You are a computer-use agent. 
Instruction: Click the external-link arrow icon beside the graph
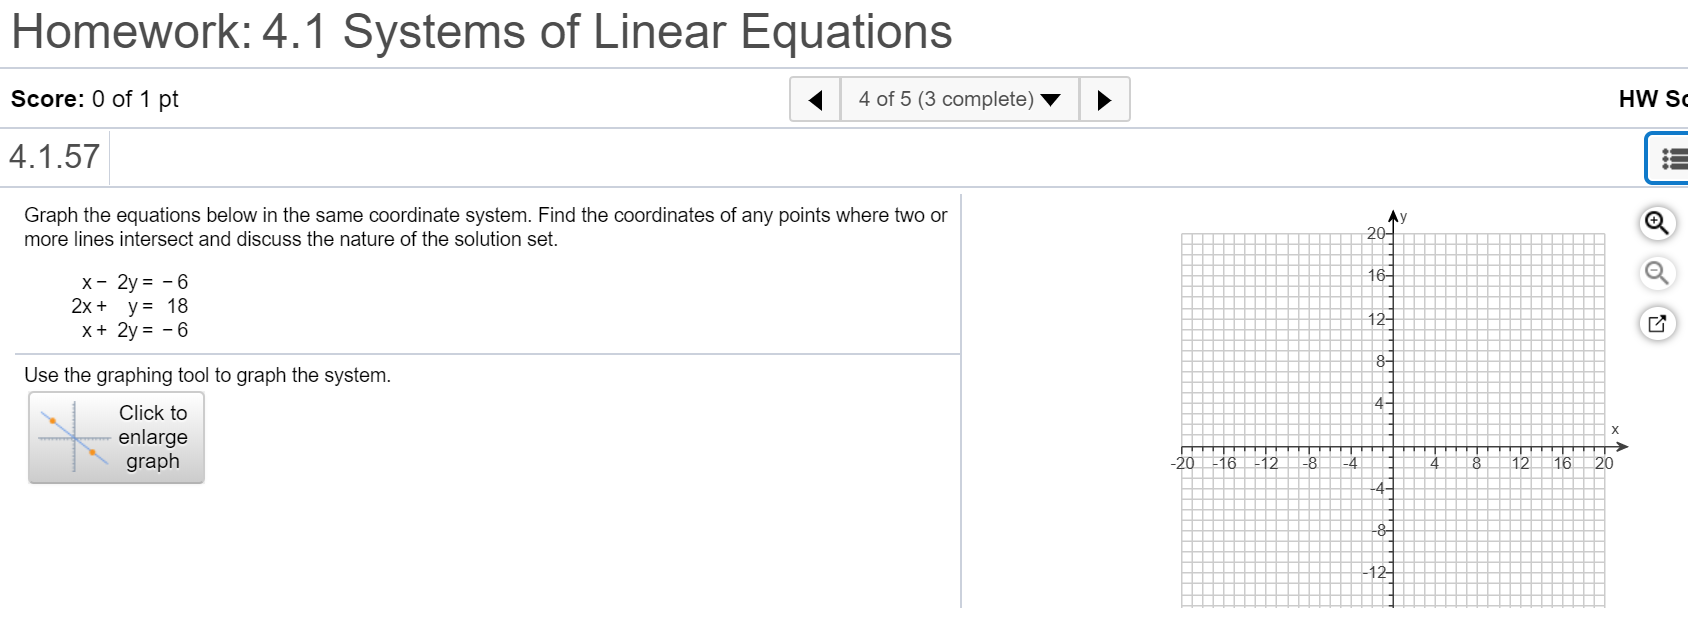point(1657,323)
